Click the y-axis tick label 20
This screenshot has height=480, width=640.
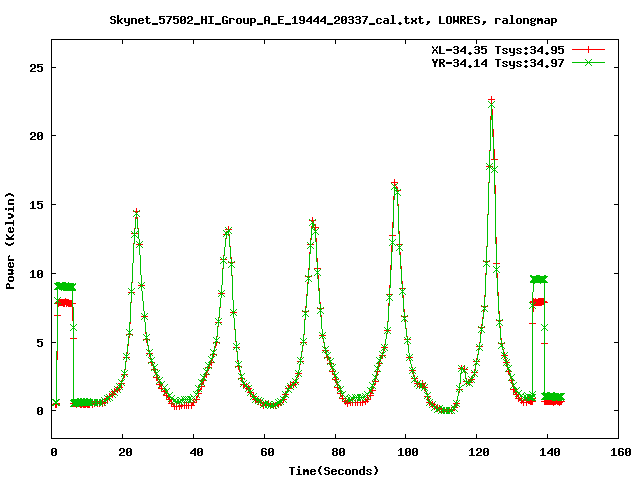point(36,136)
